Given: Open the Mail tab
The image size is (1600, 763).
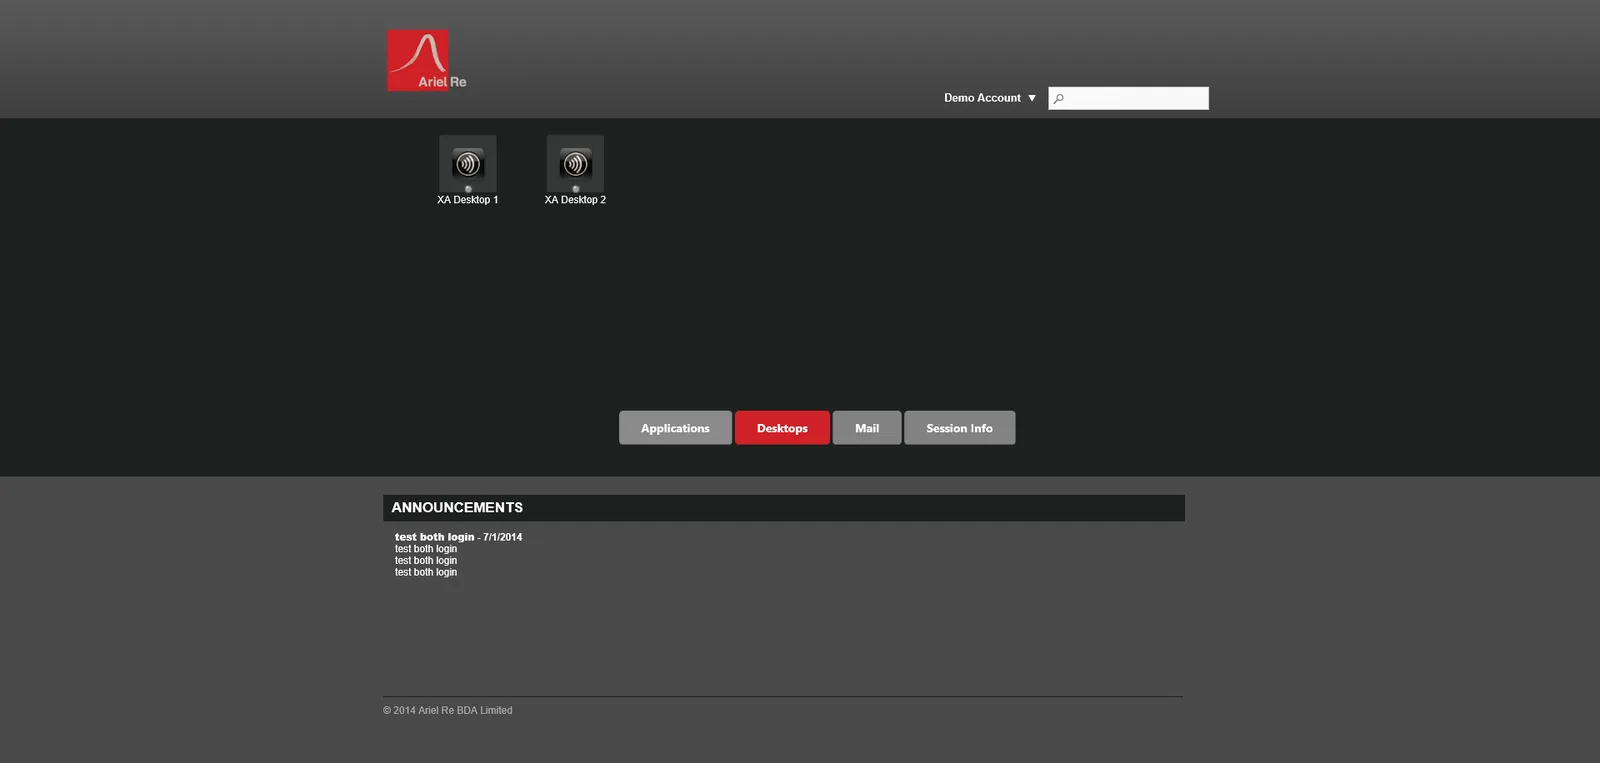Looking at the screenshot, I should pos(867,428).
